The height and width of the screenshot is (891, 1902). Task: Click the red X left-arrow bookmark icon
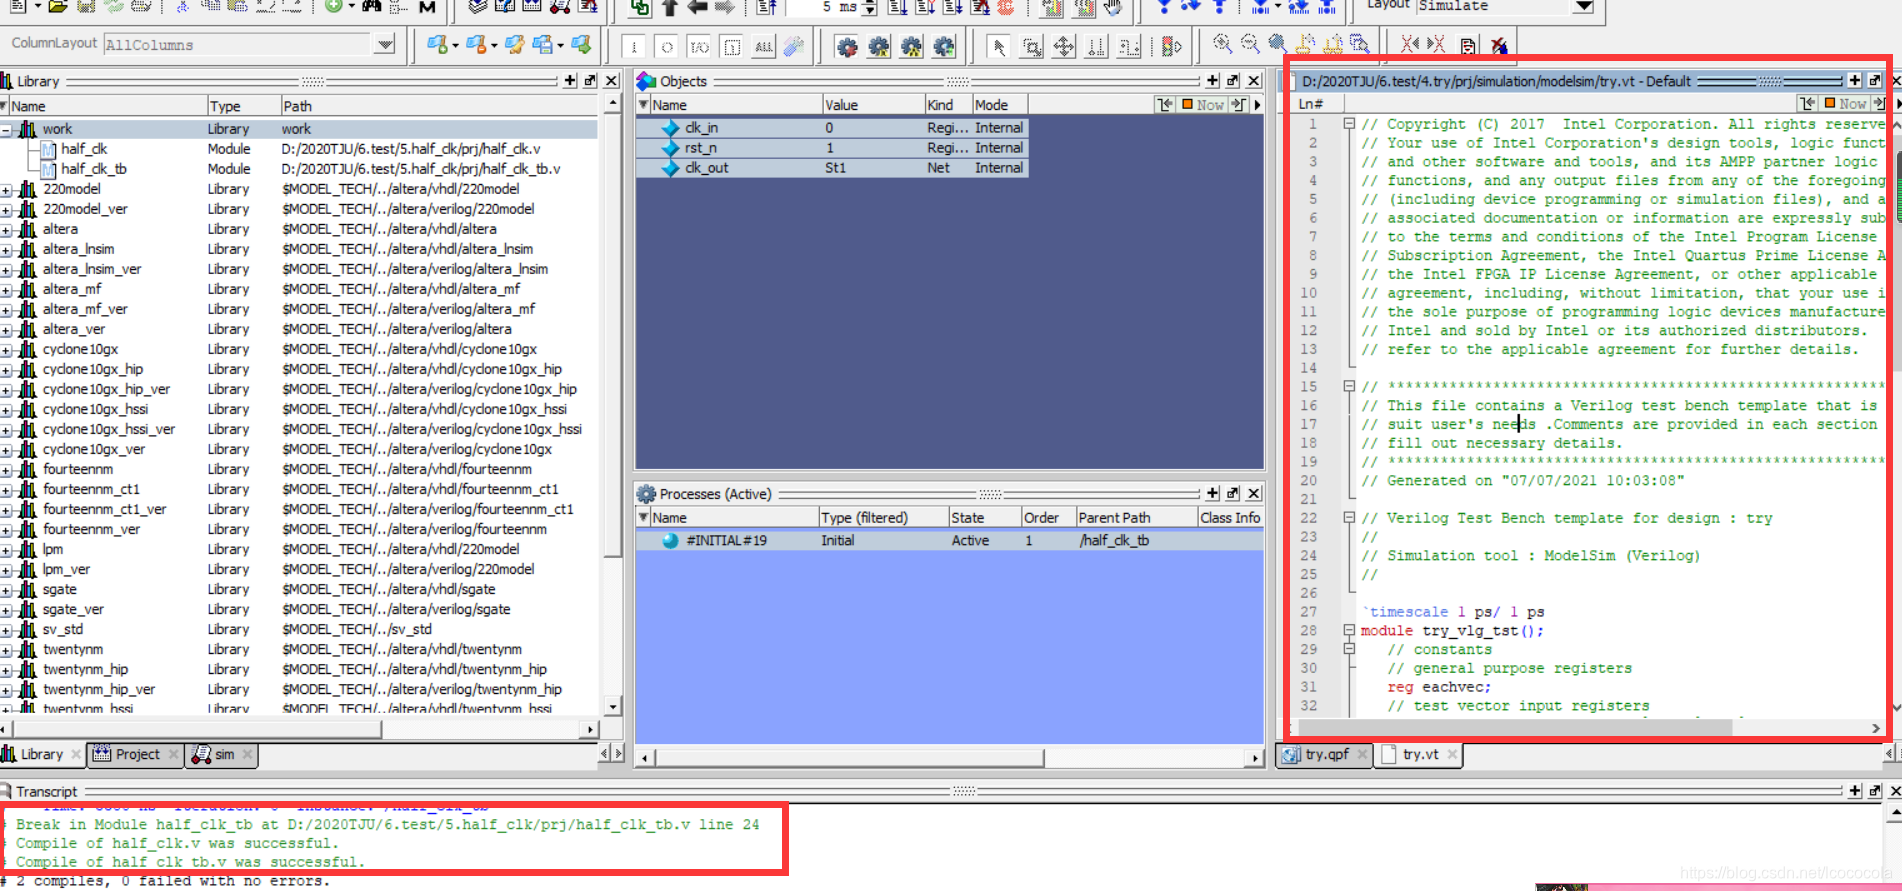click(x=1409, y=44)
